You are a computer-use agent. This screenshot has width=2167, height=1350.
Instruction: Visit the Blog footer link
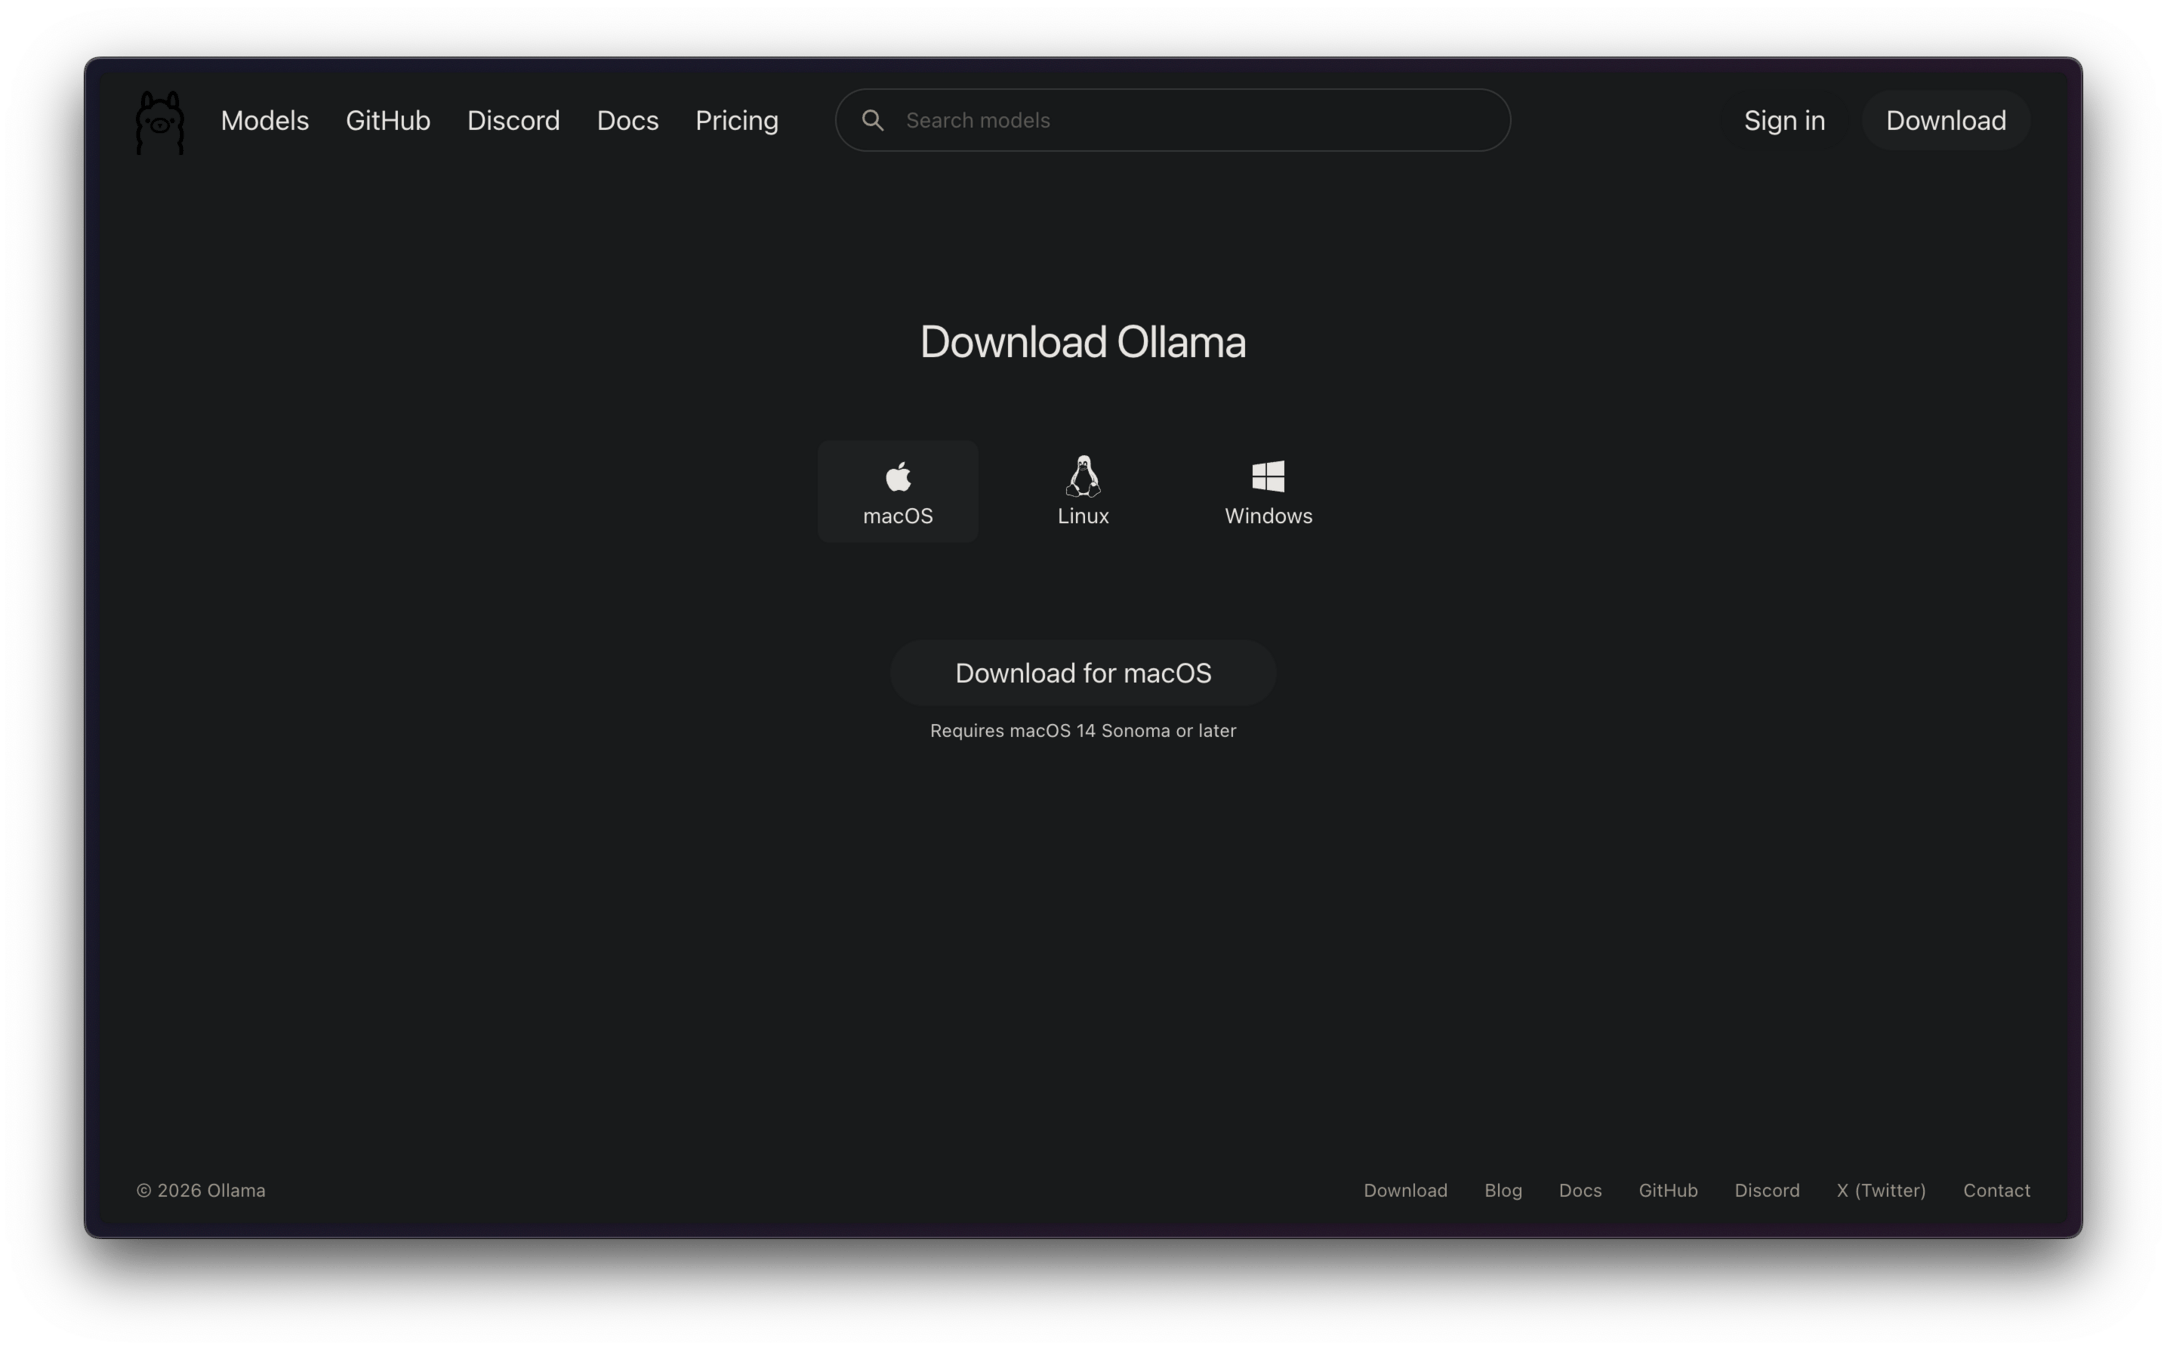click(1503, 1190)
